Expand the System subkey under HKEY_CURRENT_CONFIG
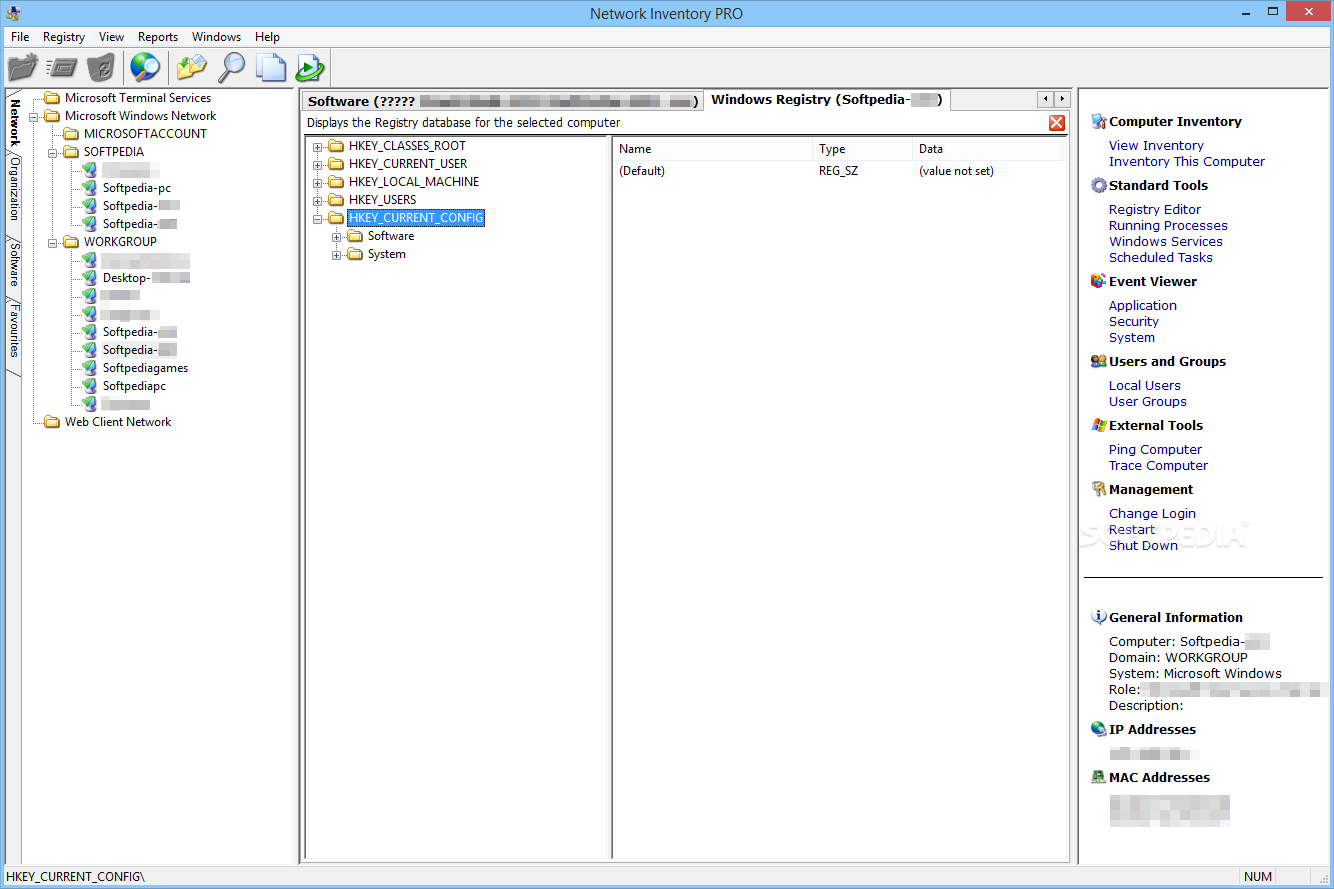Viewport: 1334px width, 889px height. [x=337, y=254]
